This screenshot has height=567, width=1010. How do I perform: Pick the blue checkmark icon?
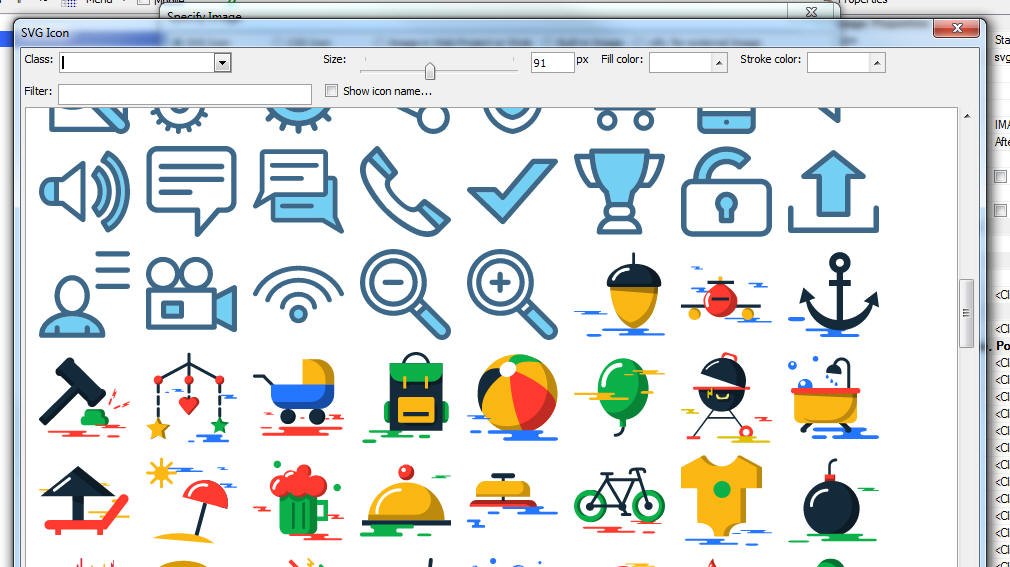pyautogui.click(x=512, y=191)
